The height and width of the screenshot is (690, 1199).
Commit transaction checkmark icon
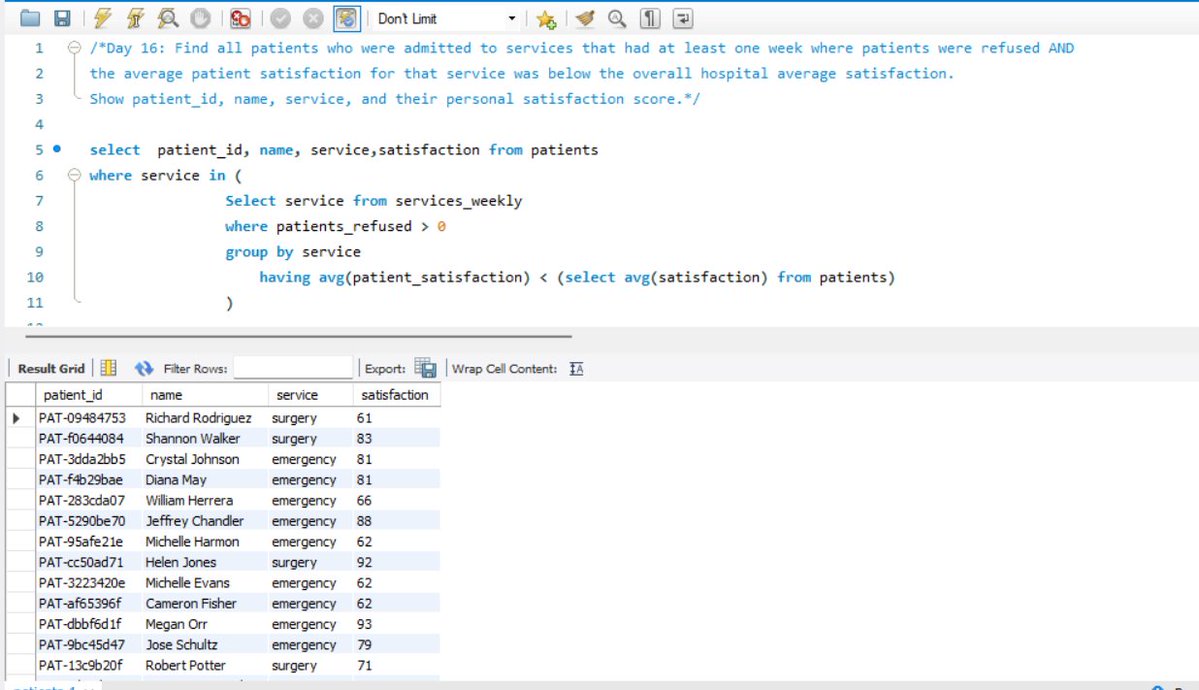[x=281, y=18]
